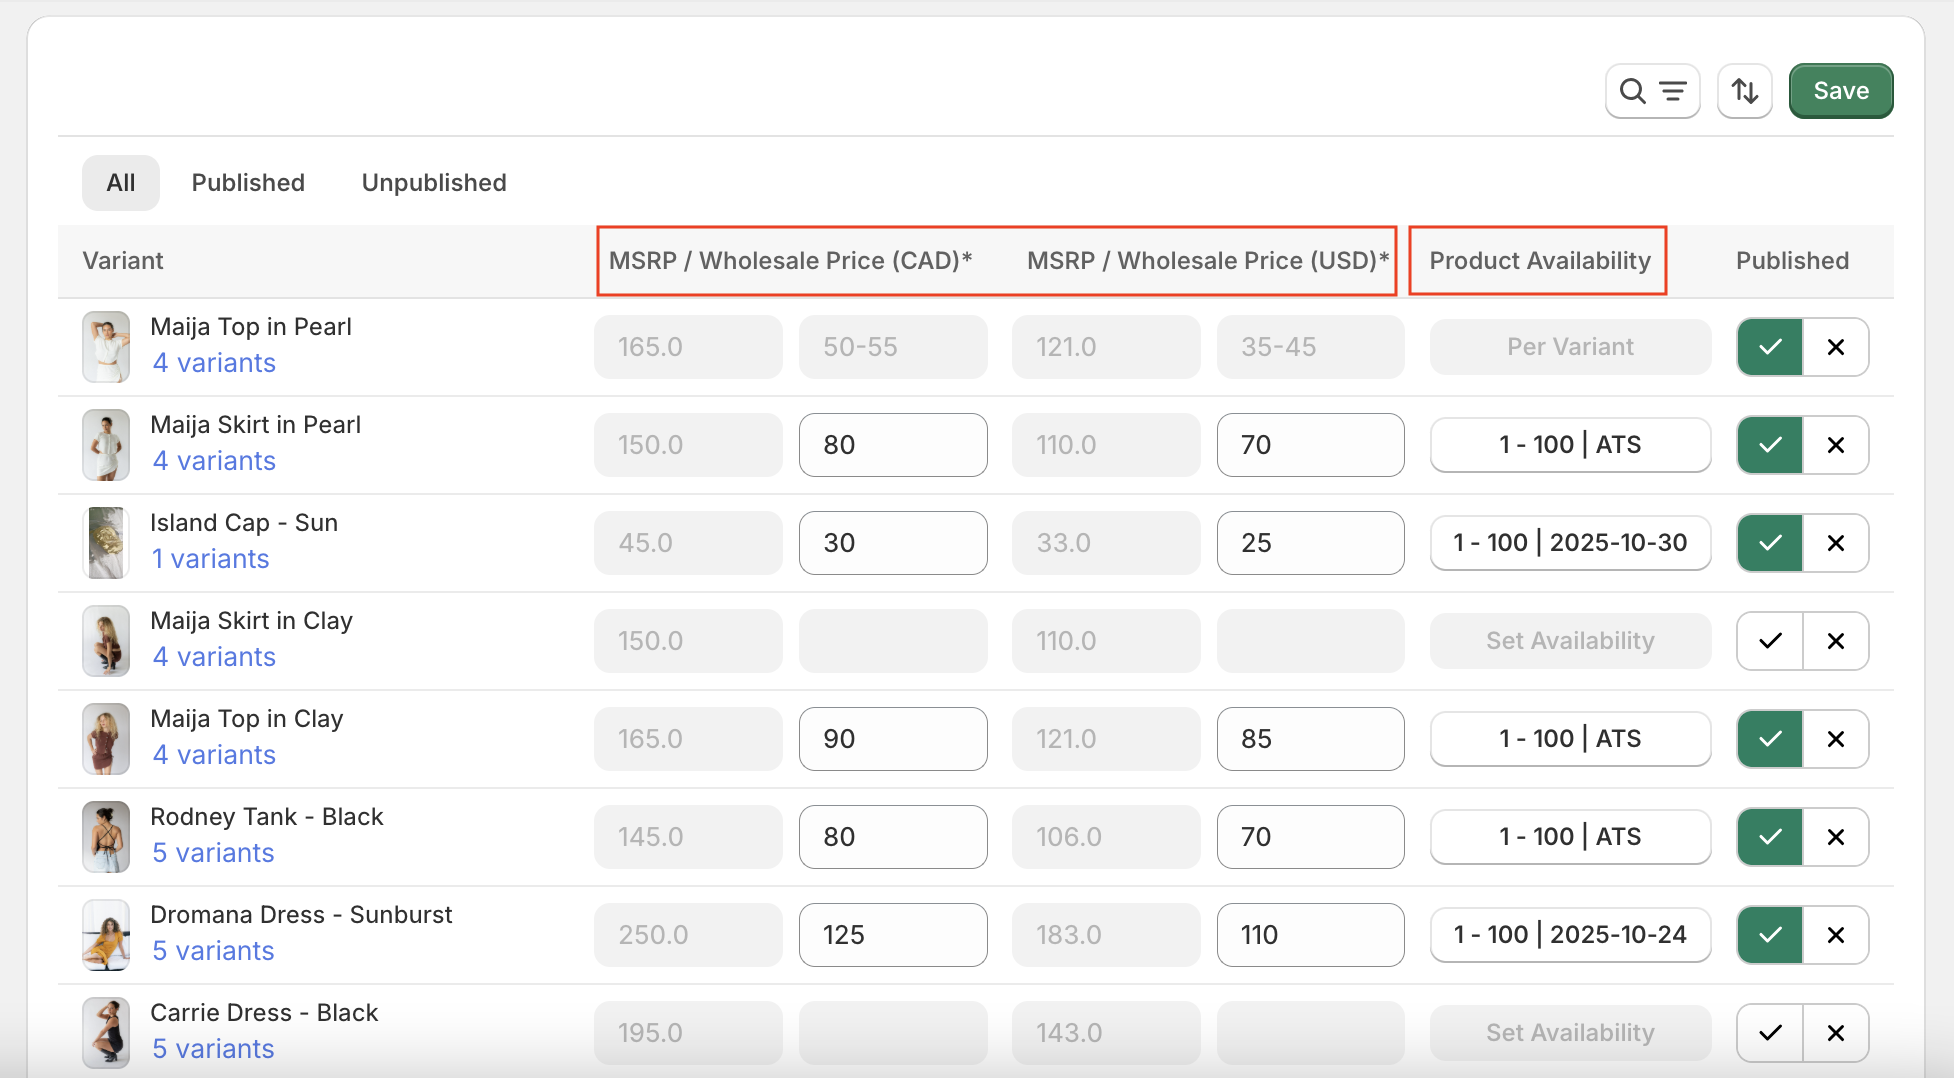The image size is (1954, 1078).
Task: Publish Carrie Dress - Black with checkmark
Action: (1770, 1033)
